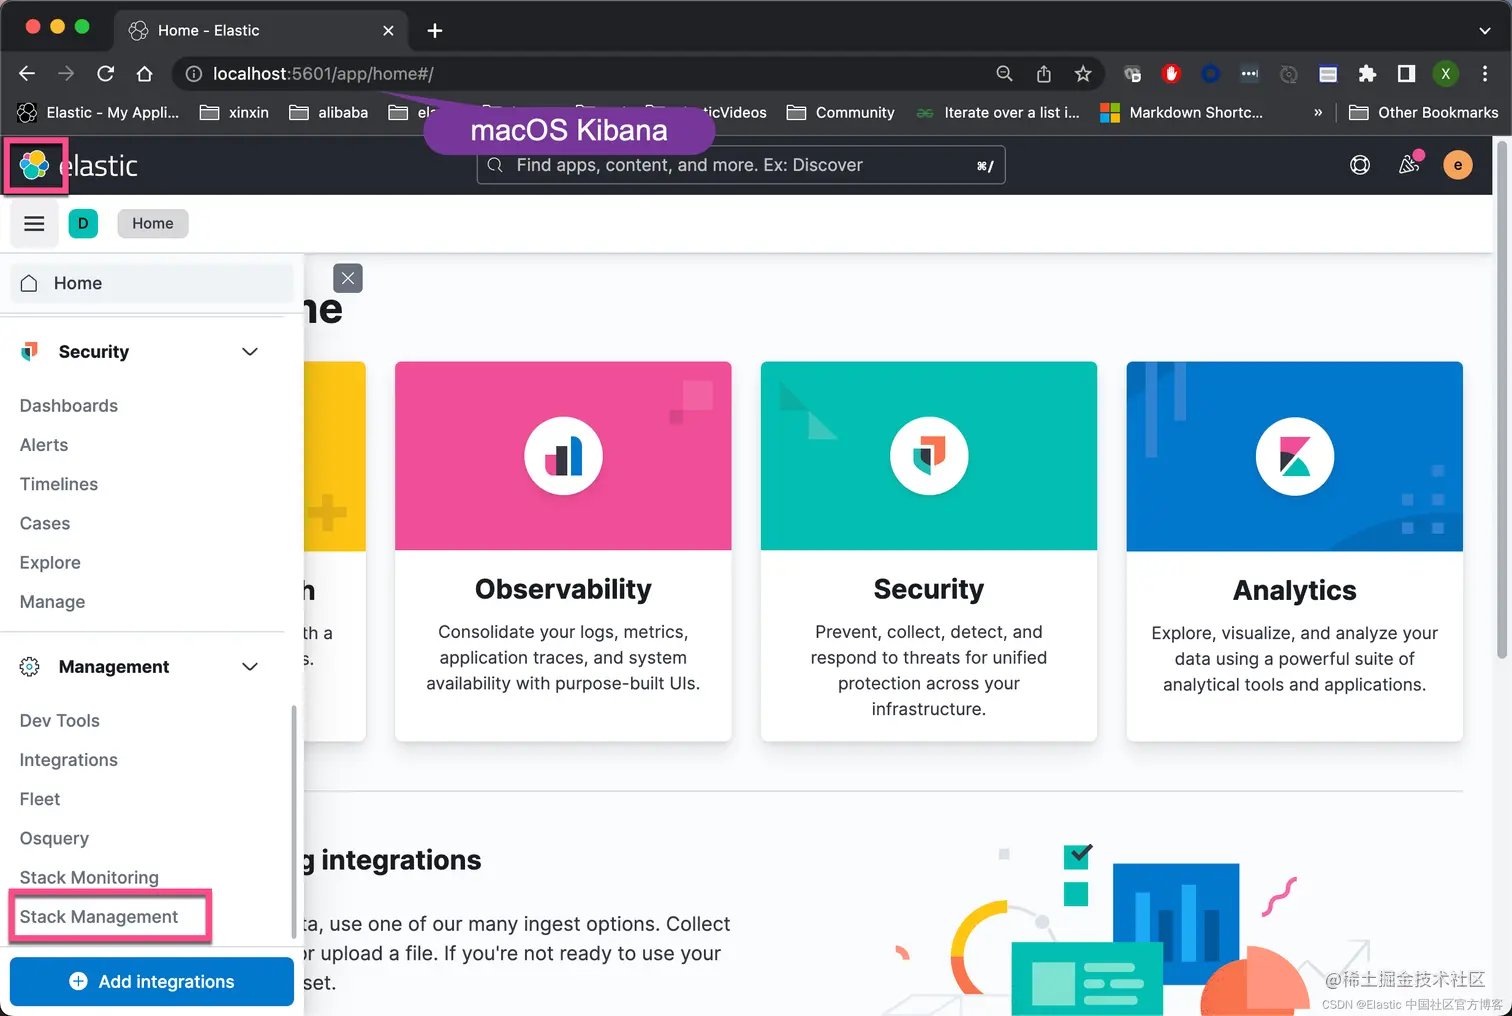Open the Iterate over a list bookmark

coord(998,112)
